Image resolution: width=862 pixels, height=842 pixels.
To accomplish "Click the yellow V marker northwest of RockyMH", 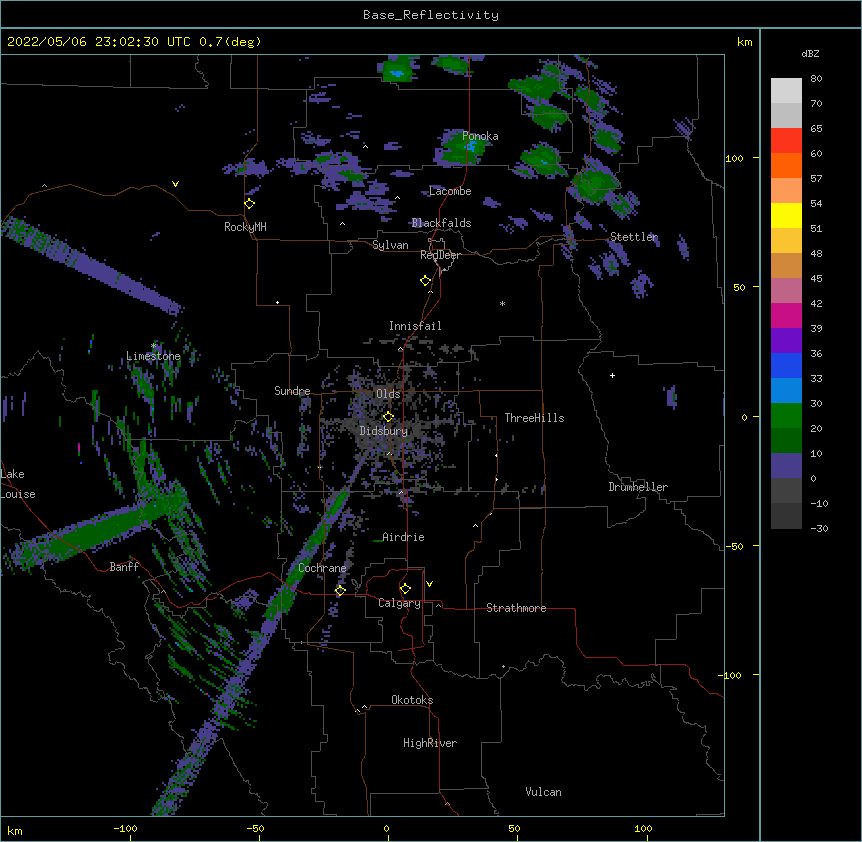I will point(175,184).
